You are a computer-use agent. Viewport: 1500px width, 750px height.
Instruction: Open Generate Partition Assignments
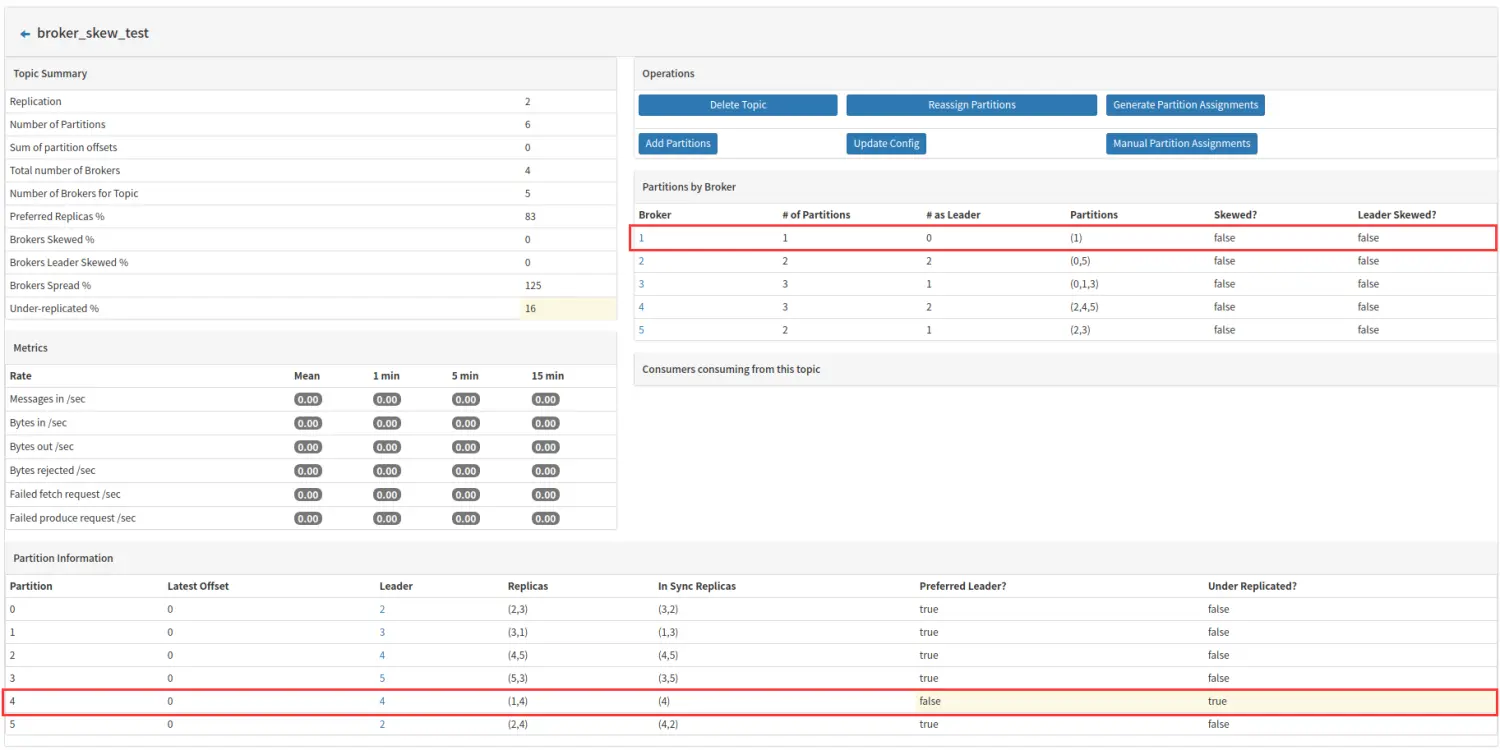click(1185, 105)
